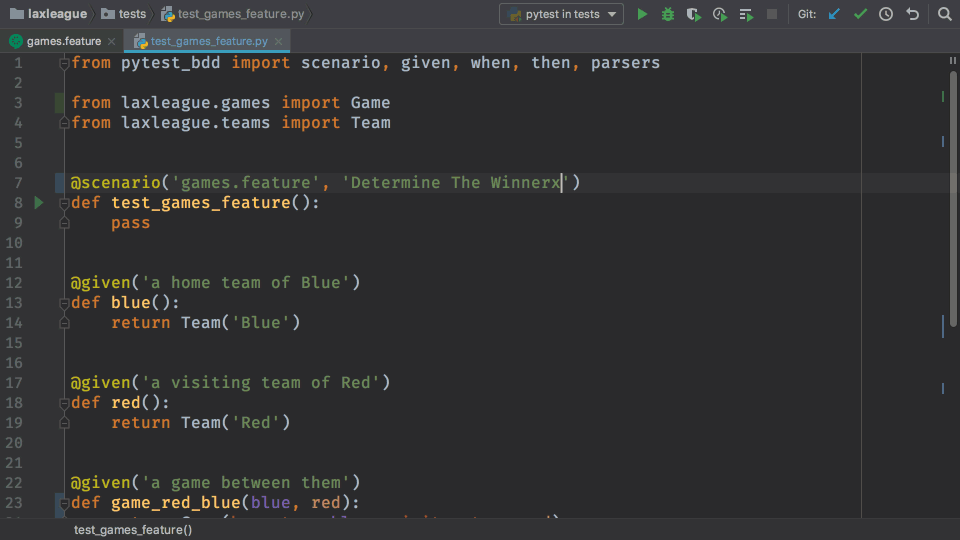Viewport: 960px width, 540px height.
Task: Click the fold end marker at line 19
Action: (64, 423)
